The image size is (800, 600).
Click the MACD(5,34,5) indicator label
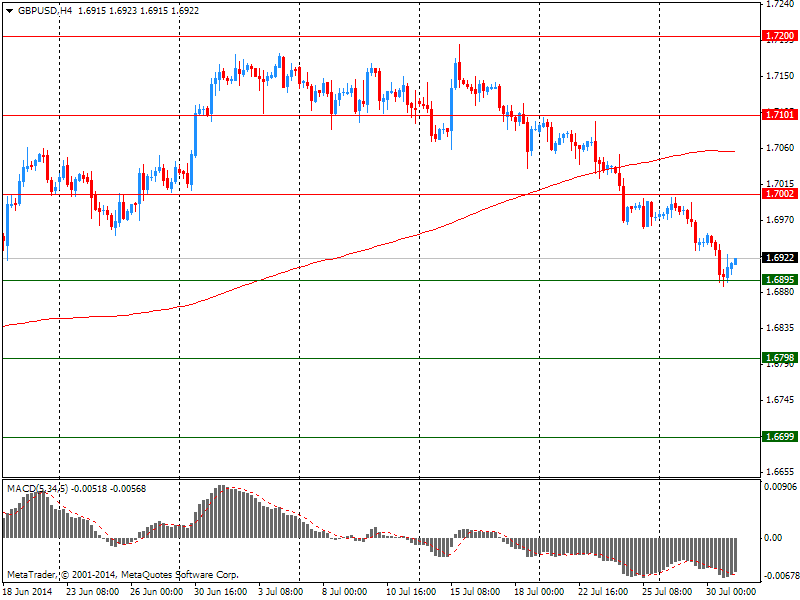37,489
